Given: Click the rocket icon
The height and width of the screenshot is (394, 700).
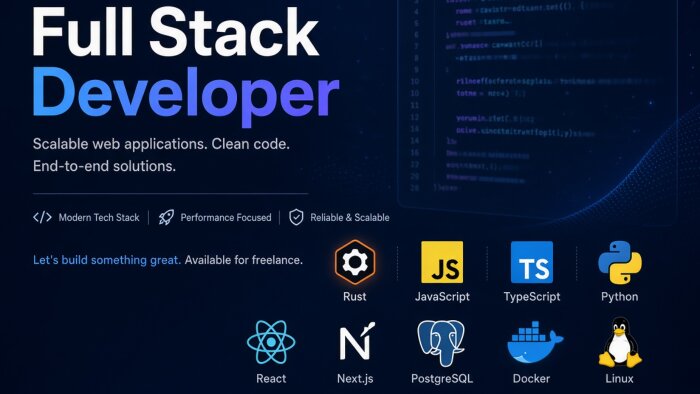Looking at the screenshot, I should 166,217.
